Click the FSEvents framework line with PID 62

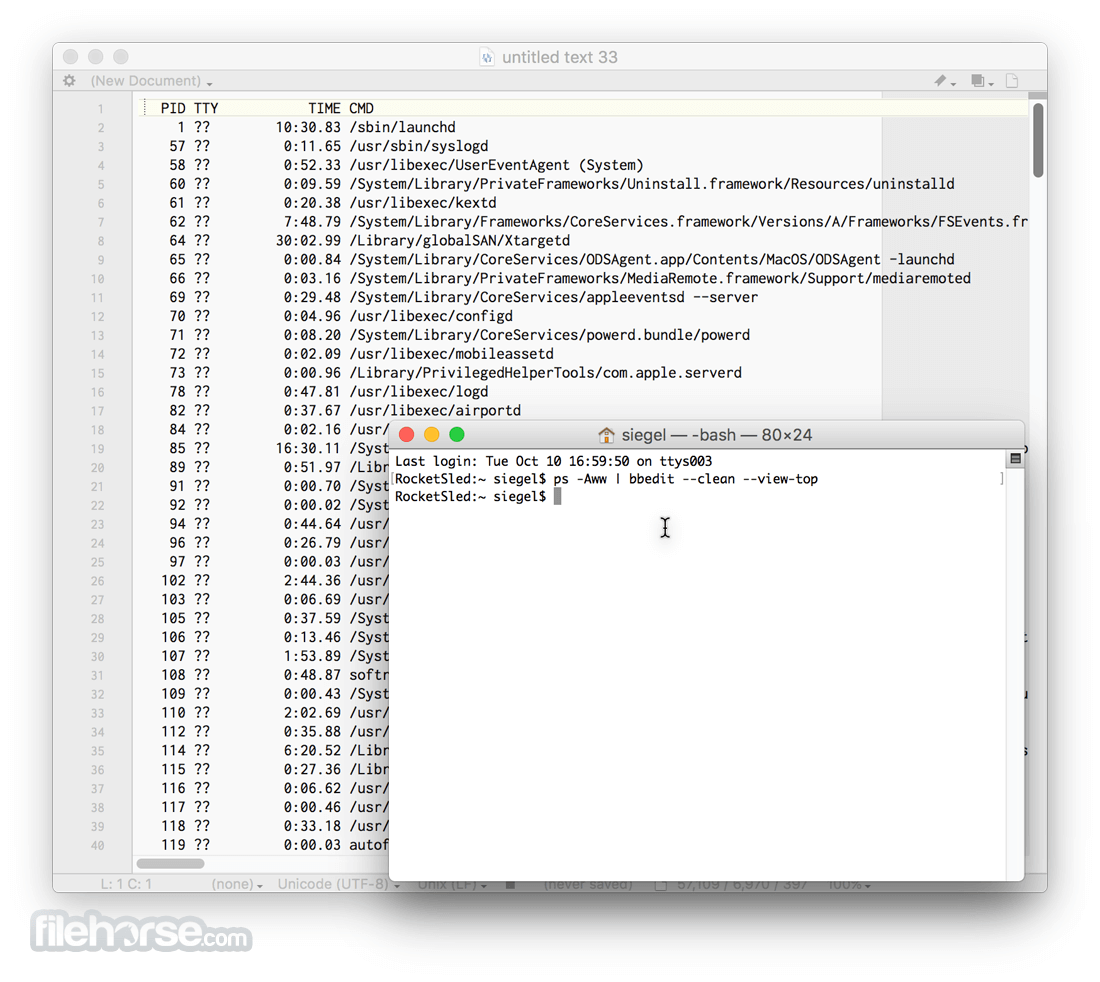pyautogui.click(x=595, y=222)
